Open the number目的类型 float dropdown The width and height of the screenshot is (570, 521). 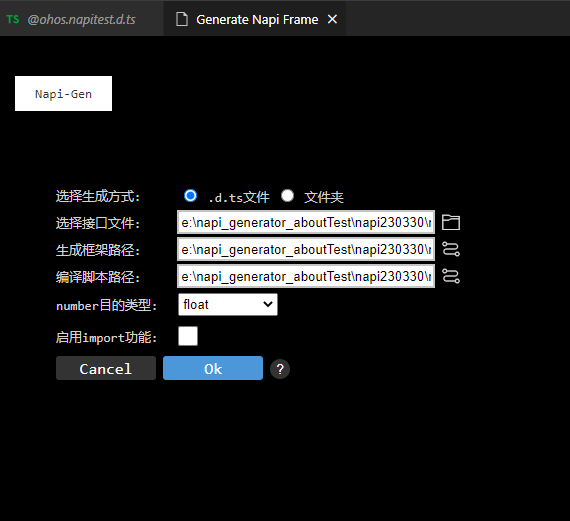[x=228, y=305]
